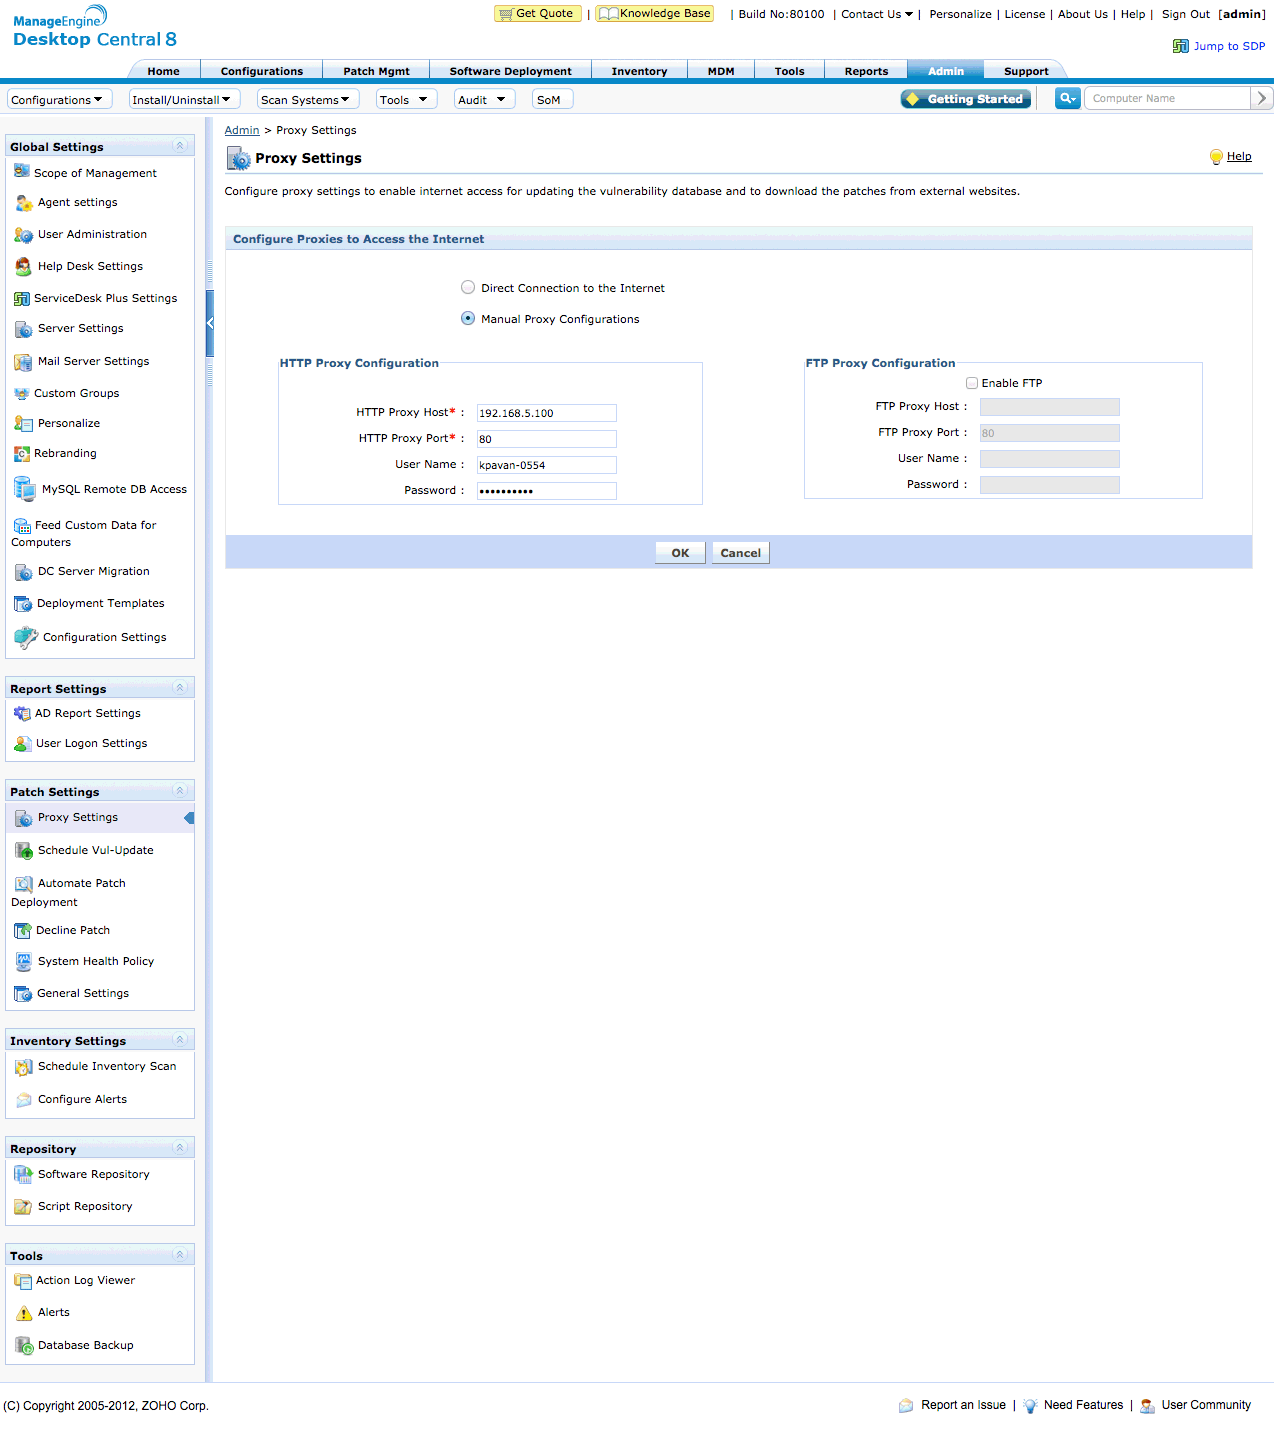1274x1429 pixels.
Task: Click the Admin breadcrumb link
Action: (241, 130)
